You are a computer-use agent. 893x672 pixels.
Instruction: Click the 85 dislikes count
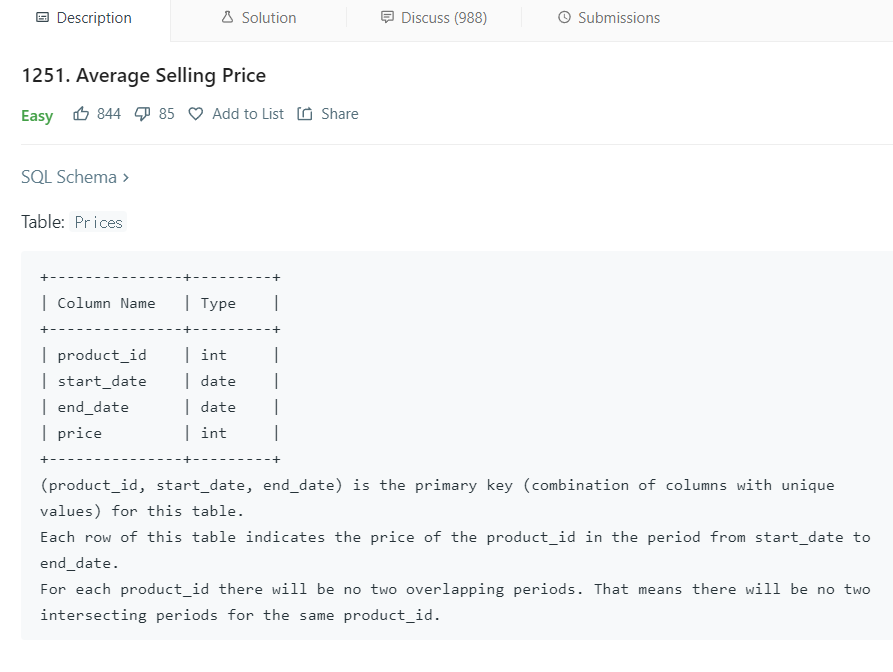point(166,114)
